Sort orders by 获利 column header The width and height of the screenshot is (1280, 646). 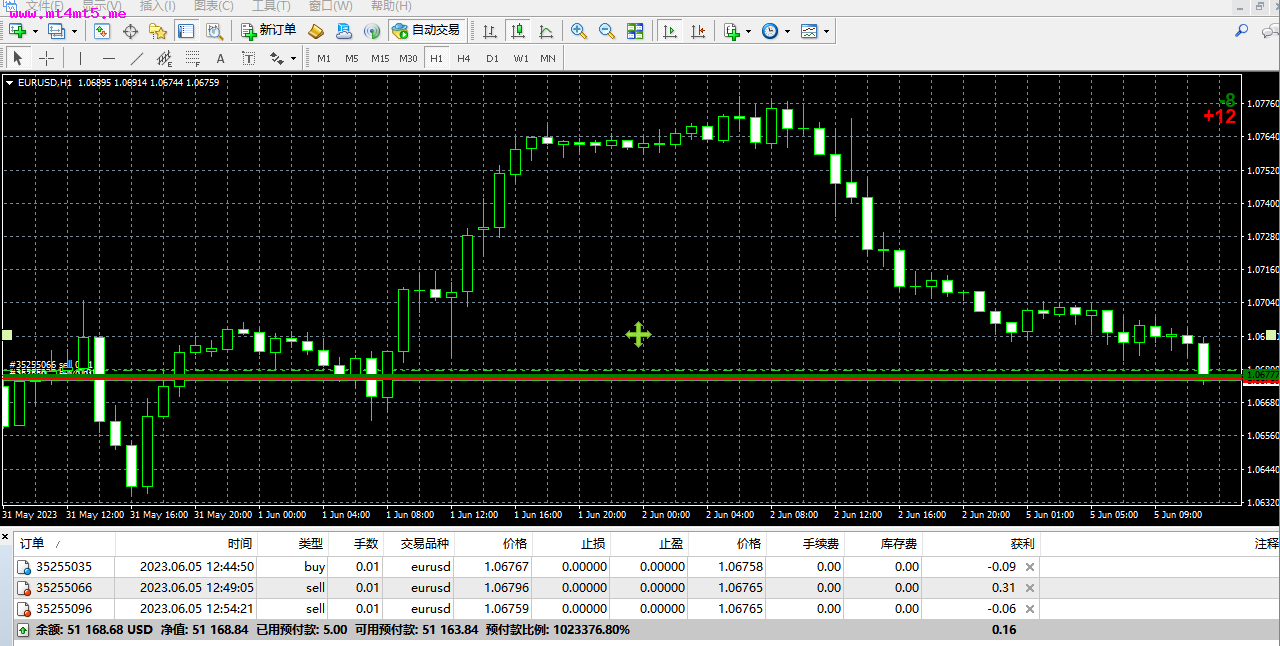coord(980,544)
